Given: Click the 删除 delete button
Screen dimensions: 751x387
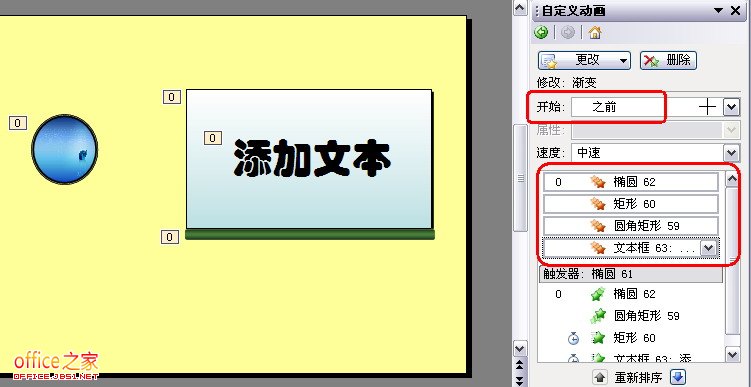Looking at the screenshot, I should [668, 60].
